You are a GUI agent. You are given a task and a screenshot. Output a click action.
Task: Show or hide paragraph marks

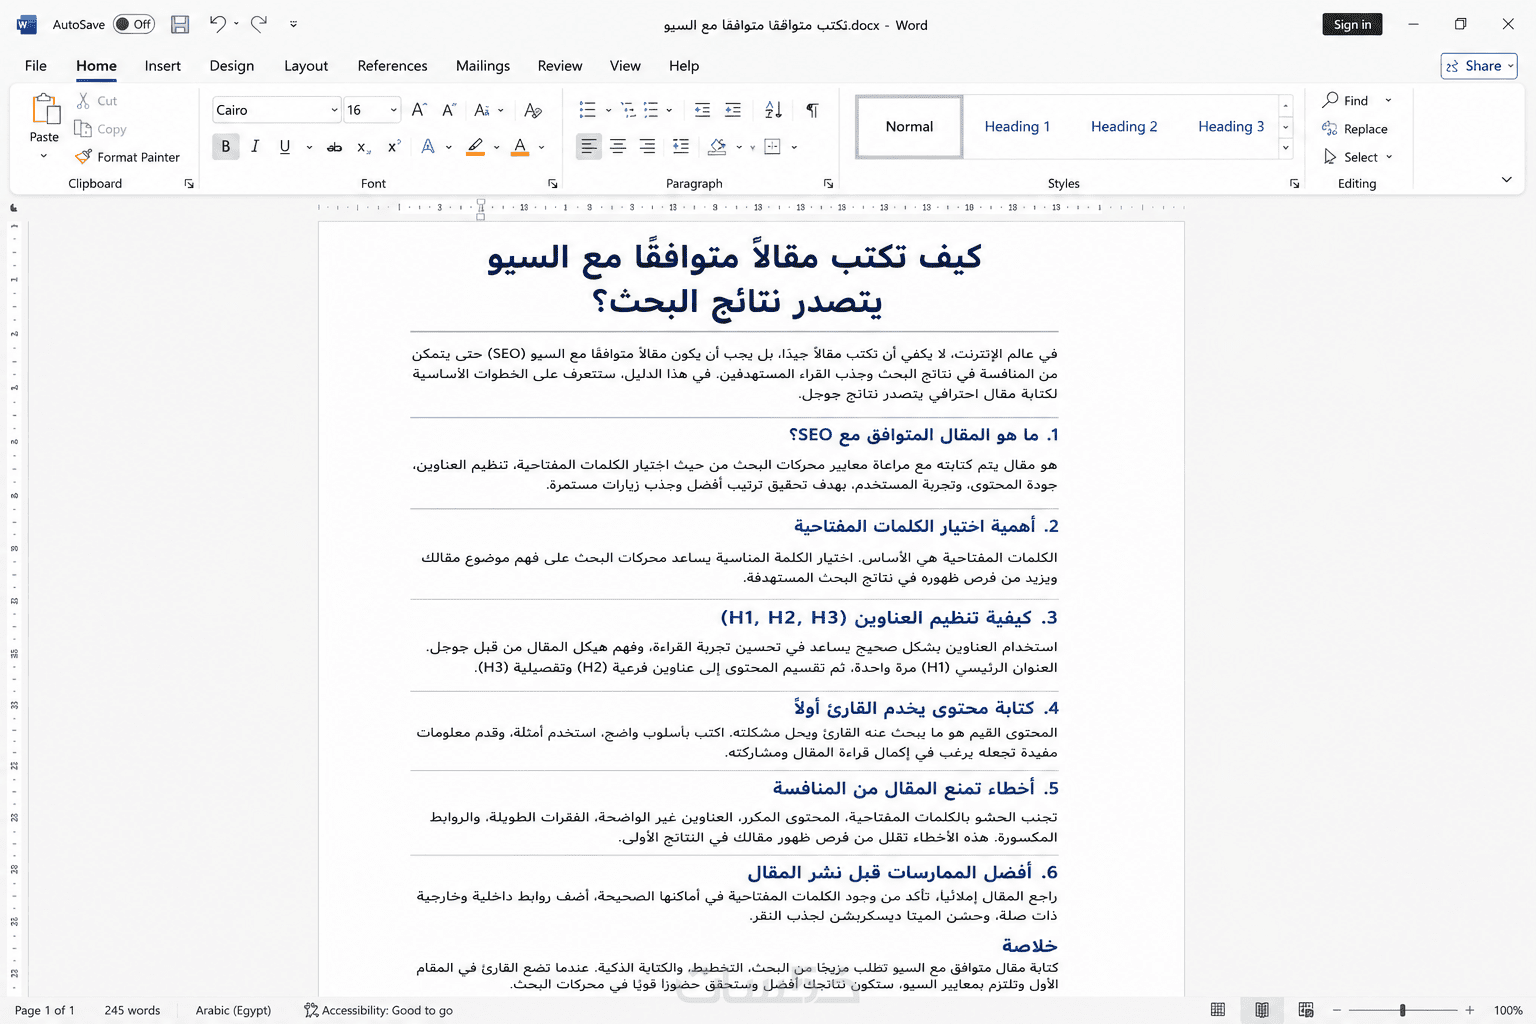click(812, 110)
